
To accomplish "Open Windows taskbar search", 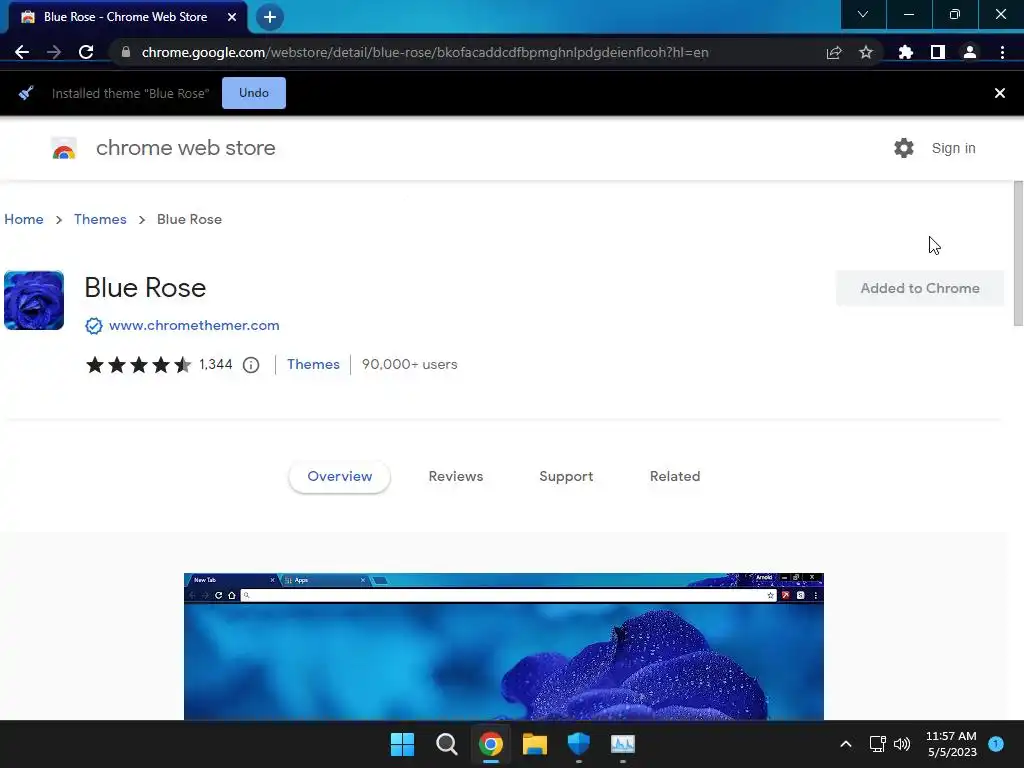I will [x=447, y=744].
